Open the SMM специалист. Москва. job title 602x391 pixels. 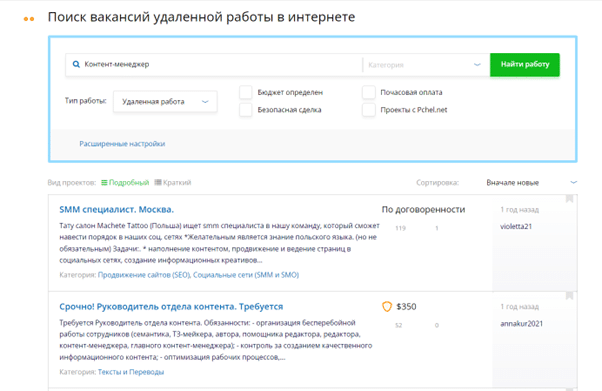click(x=116, y=209)
